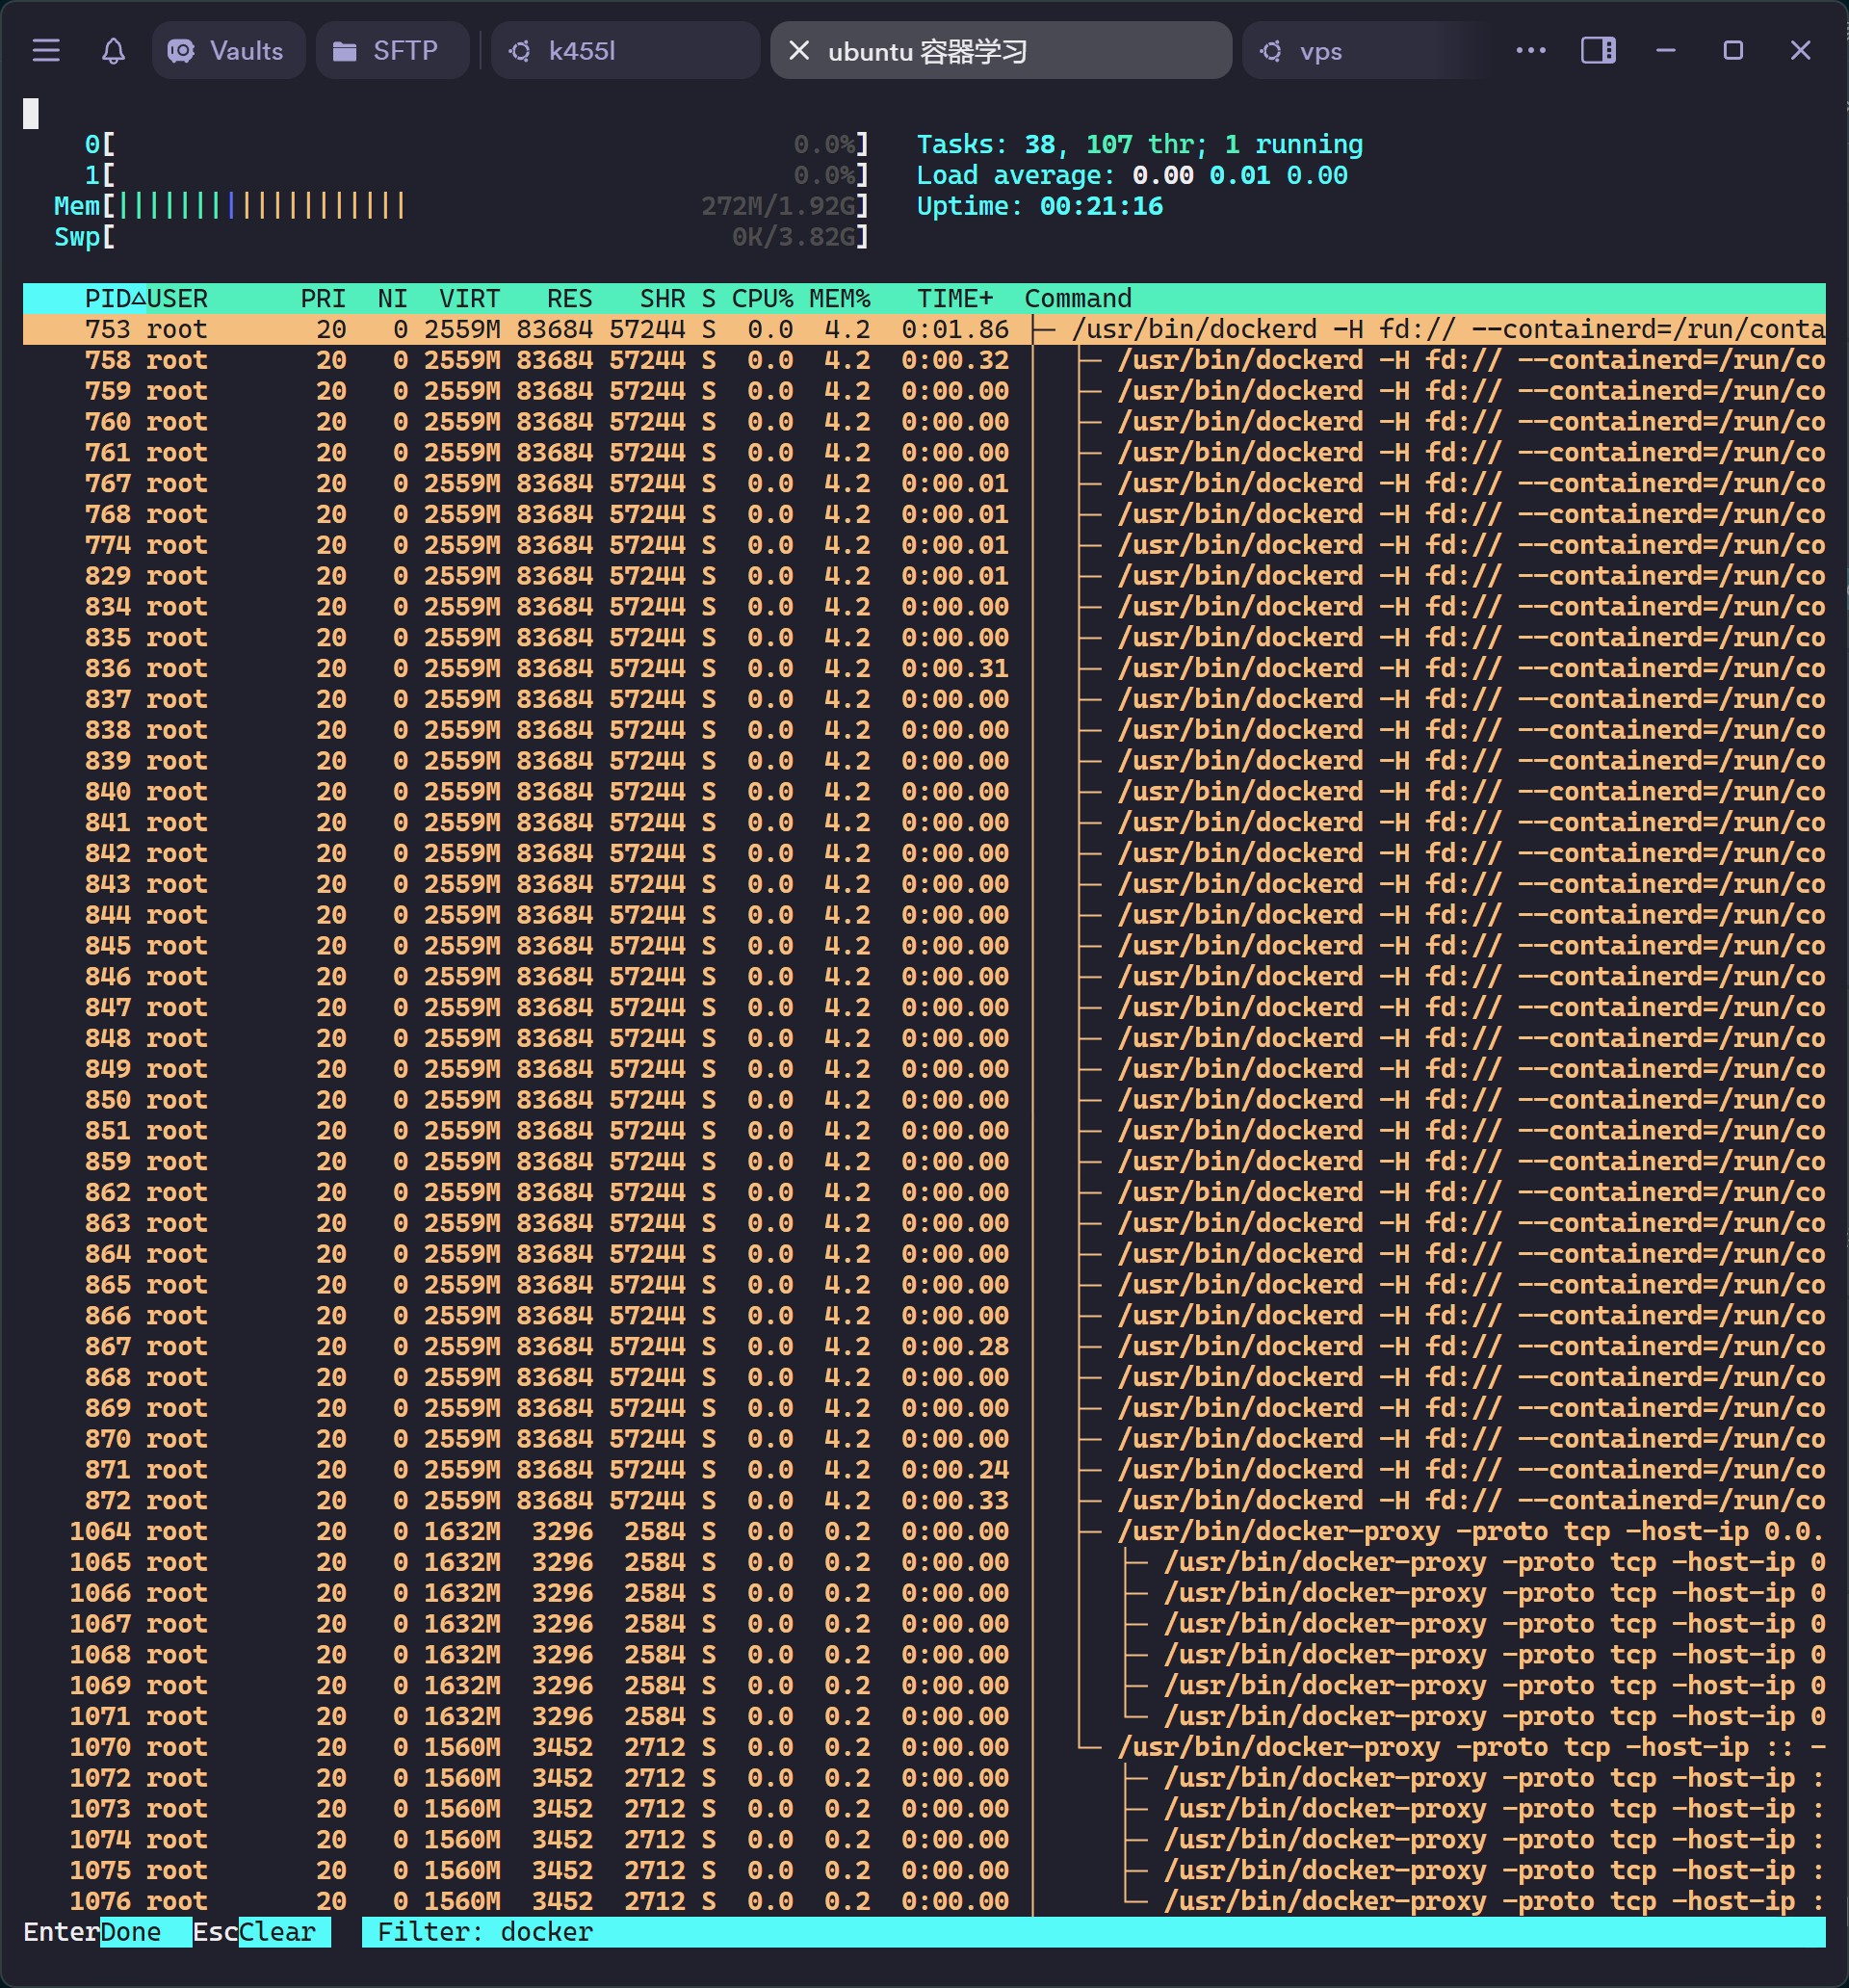The height and width of the screenshot is (1988, 1849).
Task: Open the hamburger main menu
Action: (46, 50)
